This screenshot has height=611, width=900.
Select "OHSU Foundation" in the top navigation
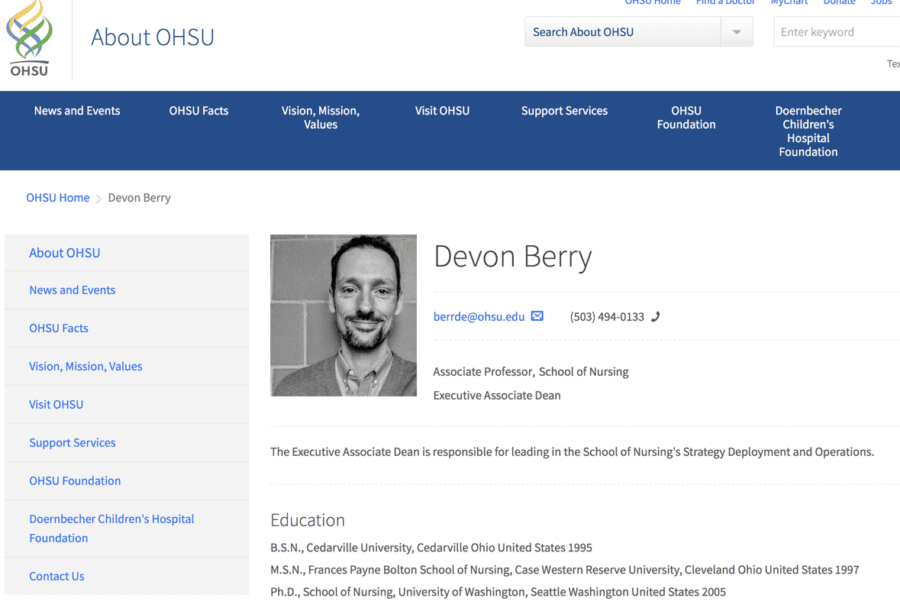click(x=686, y=117)
